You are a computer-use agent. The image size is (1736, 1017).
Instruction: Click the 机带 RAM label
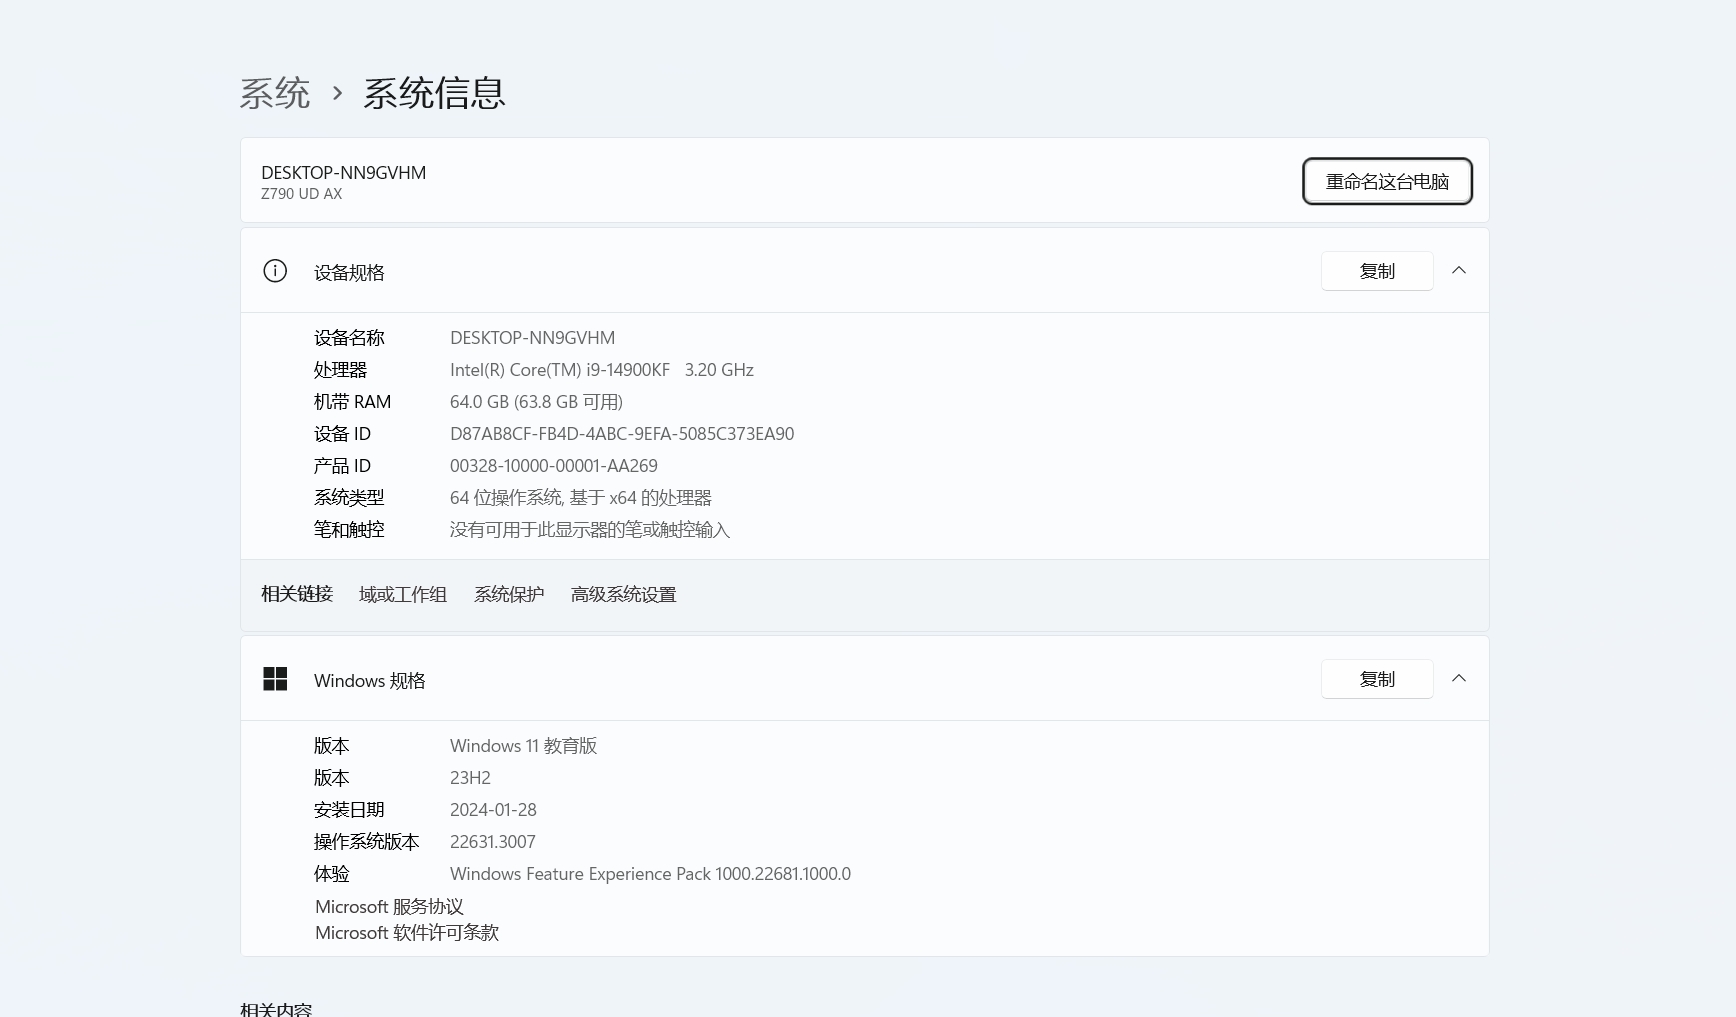352,402
